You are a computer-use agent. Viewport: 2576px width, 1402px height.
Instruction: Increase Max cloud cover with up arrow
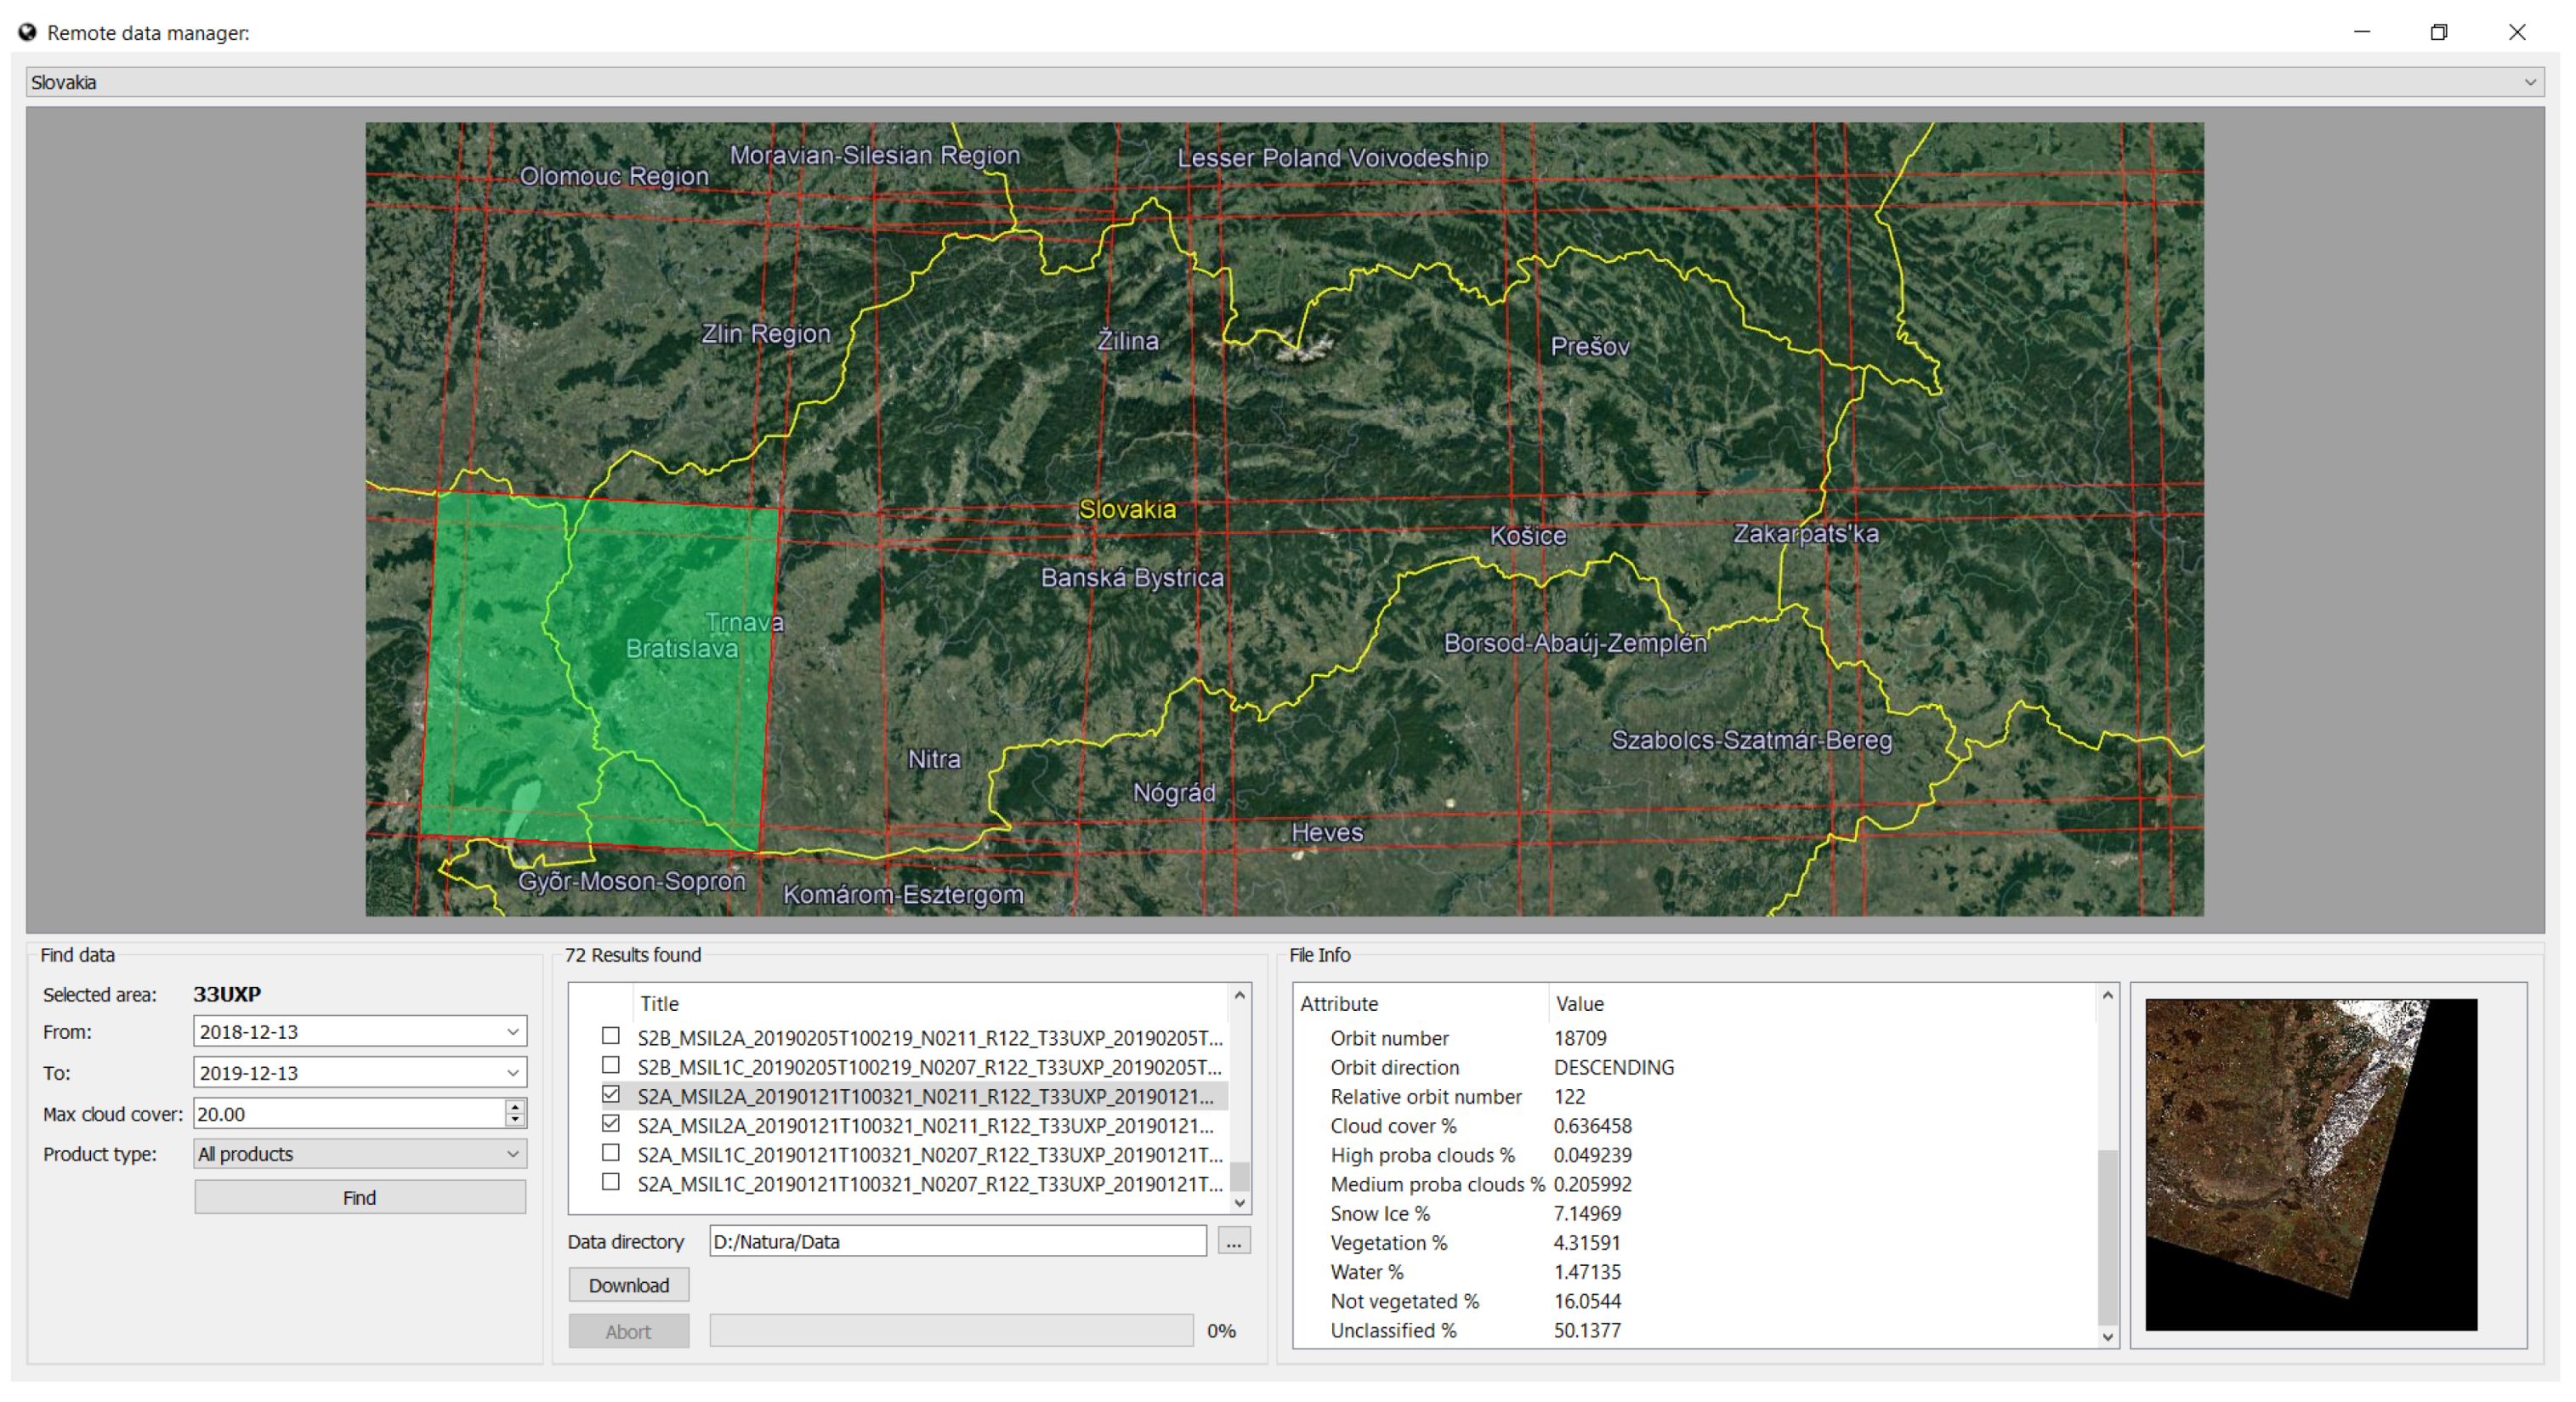tap(514, 1106)
